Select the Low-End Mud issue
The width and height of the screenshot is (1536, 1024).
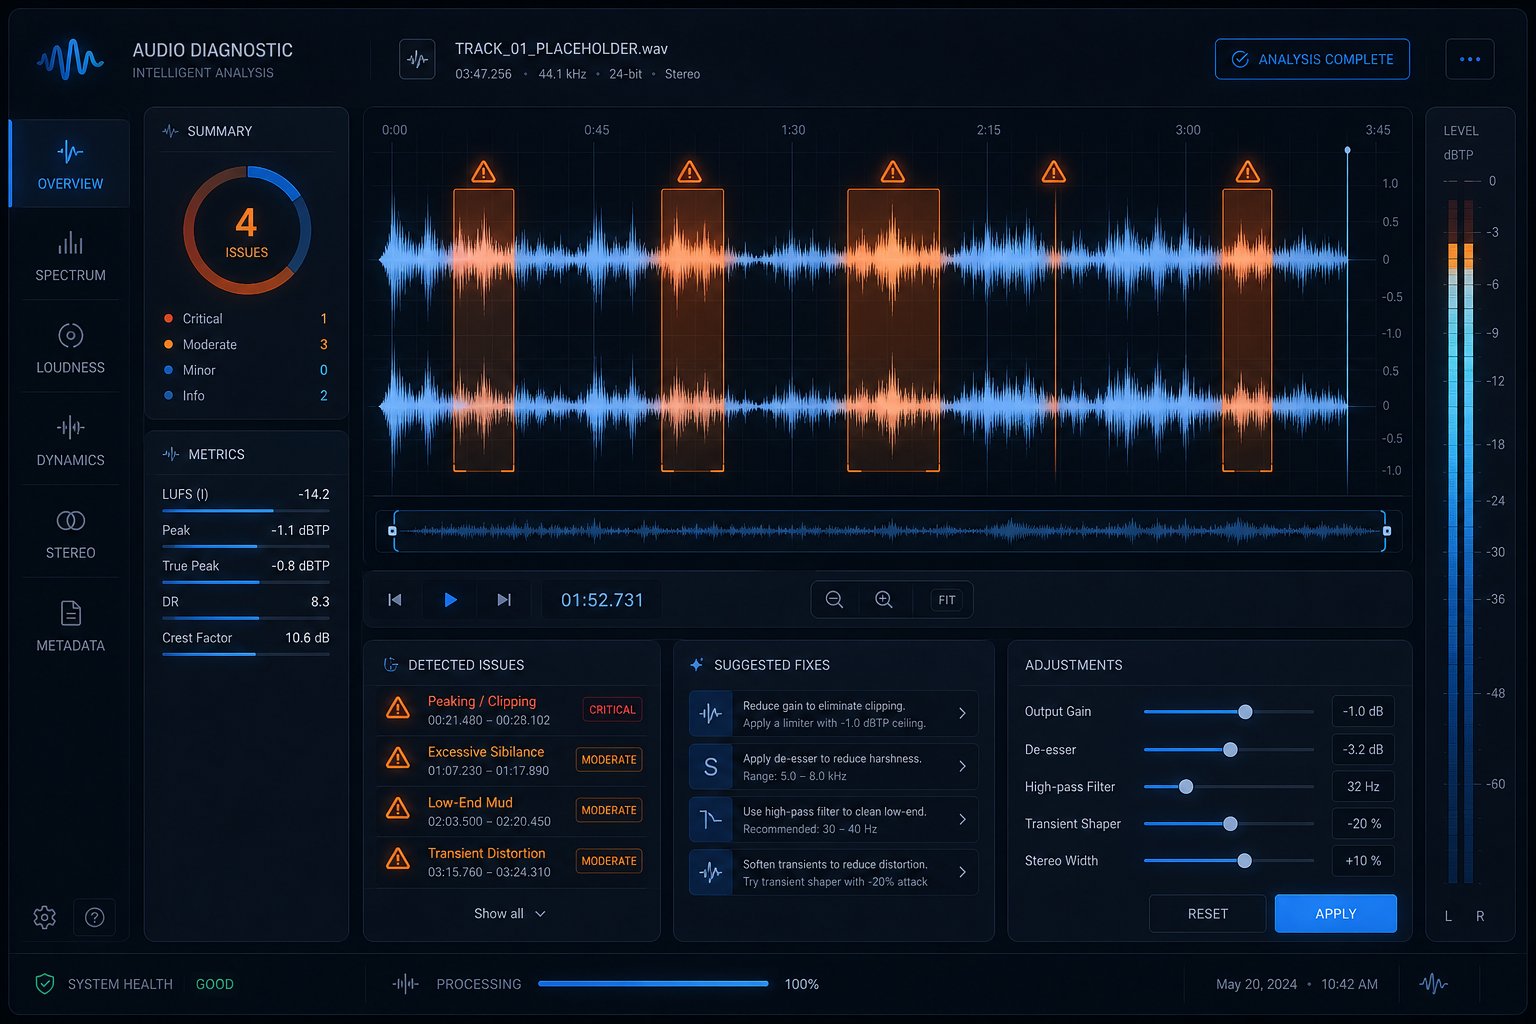click(512, 811)
